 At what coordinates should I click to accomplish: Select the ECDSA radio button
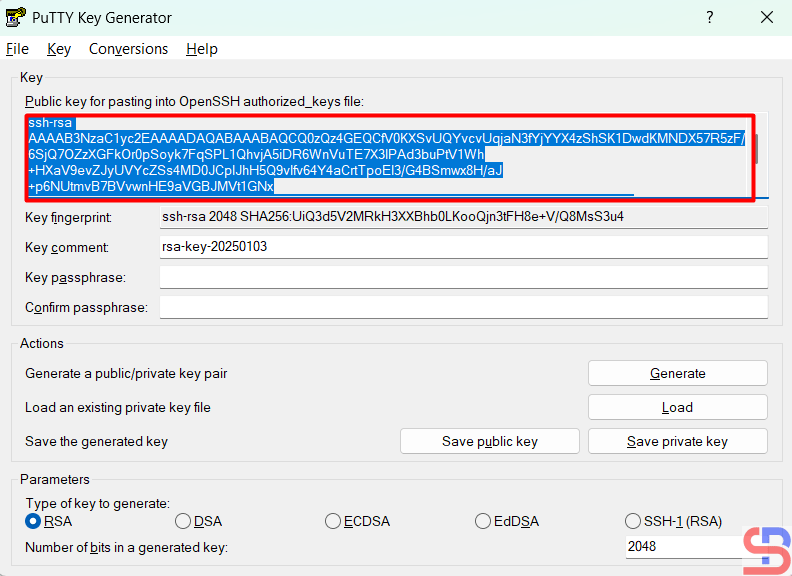pos(333,521)
